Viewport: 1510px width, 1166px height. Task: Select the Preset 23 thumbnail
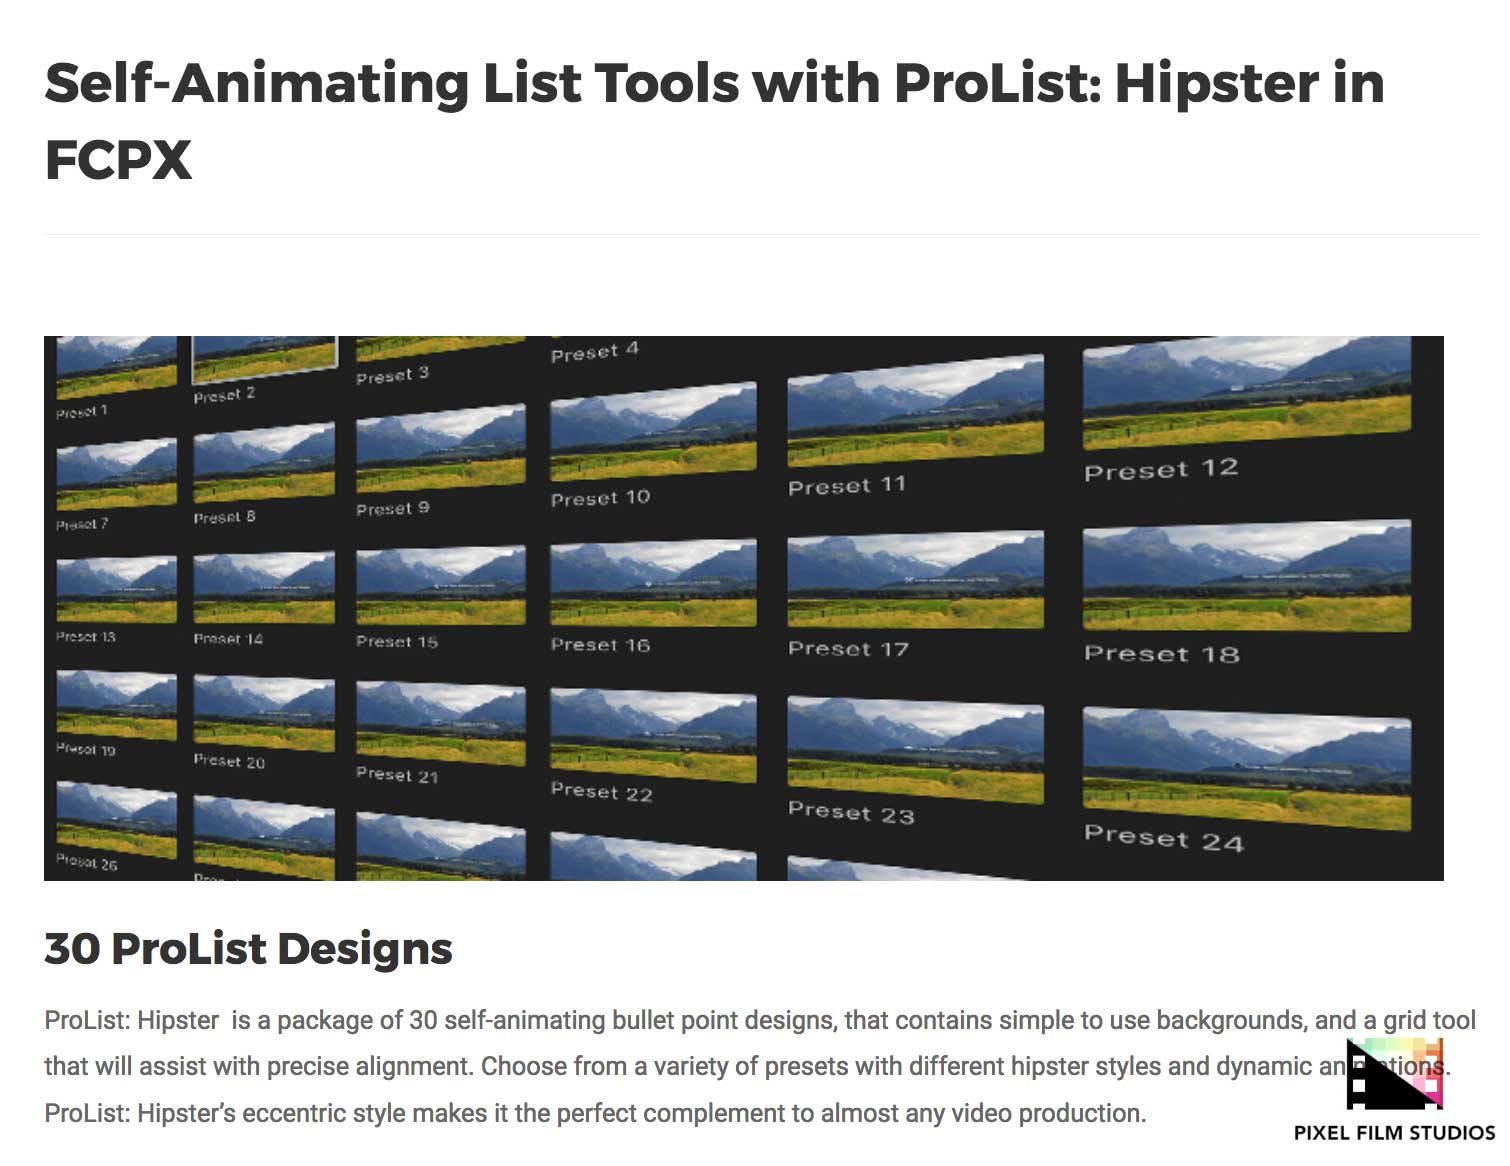[x=916, y=750]
